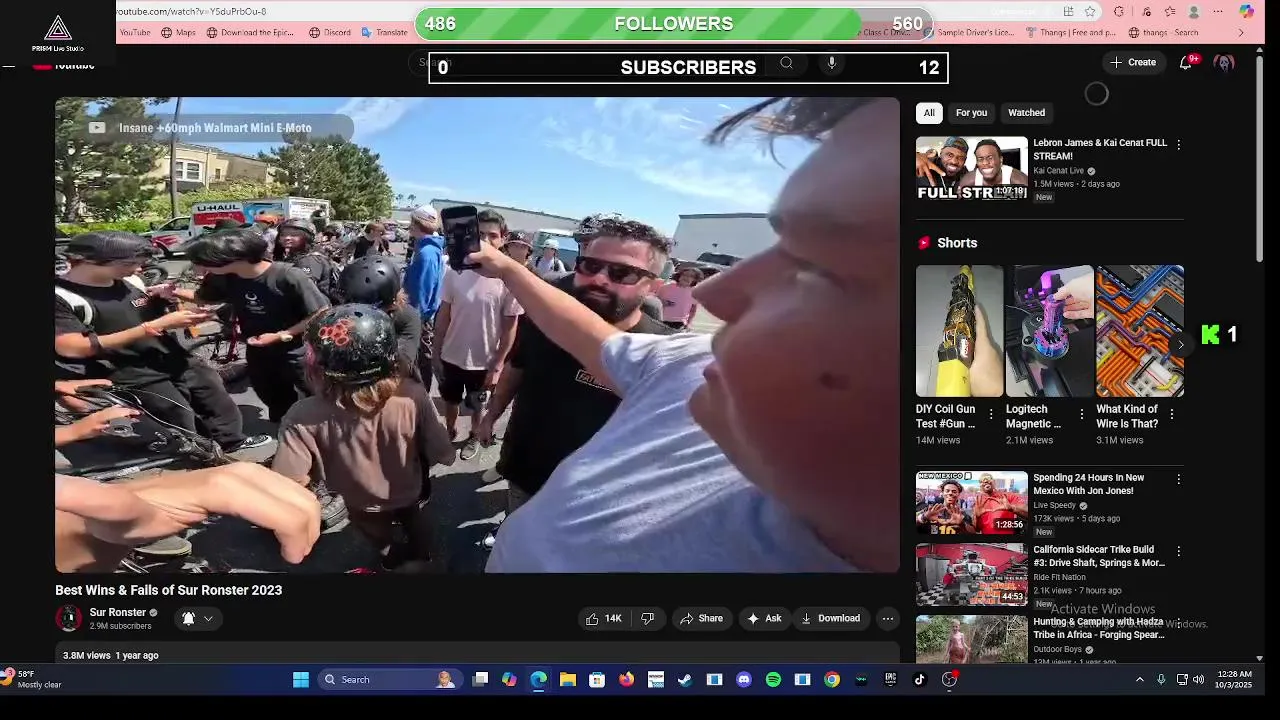Open options menu for New Mexico video
Image resolution: width=1280 pixels, height=720 pixels.
click(x=1178, y=480)
